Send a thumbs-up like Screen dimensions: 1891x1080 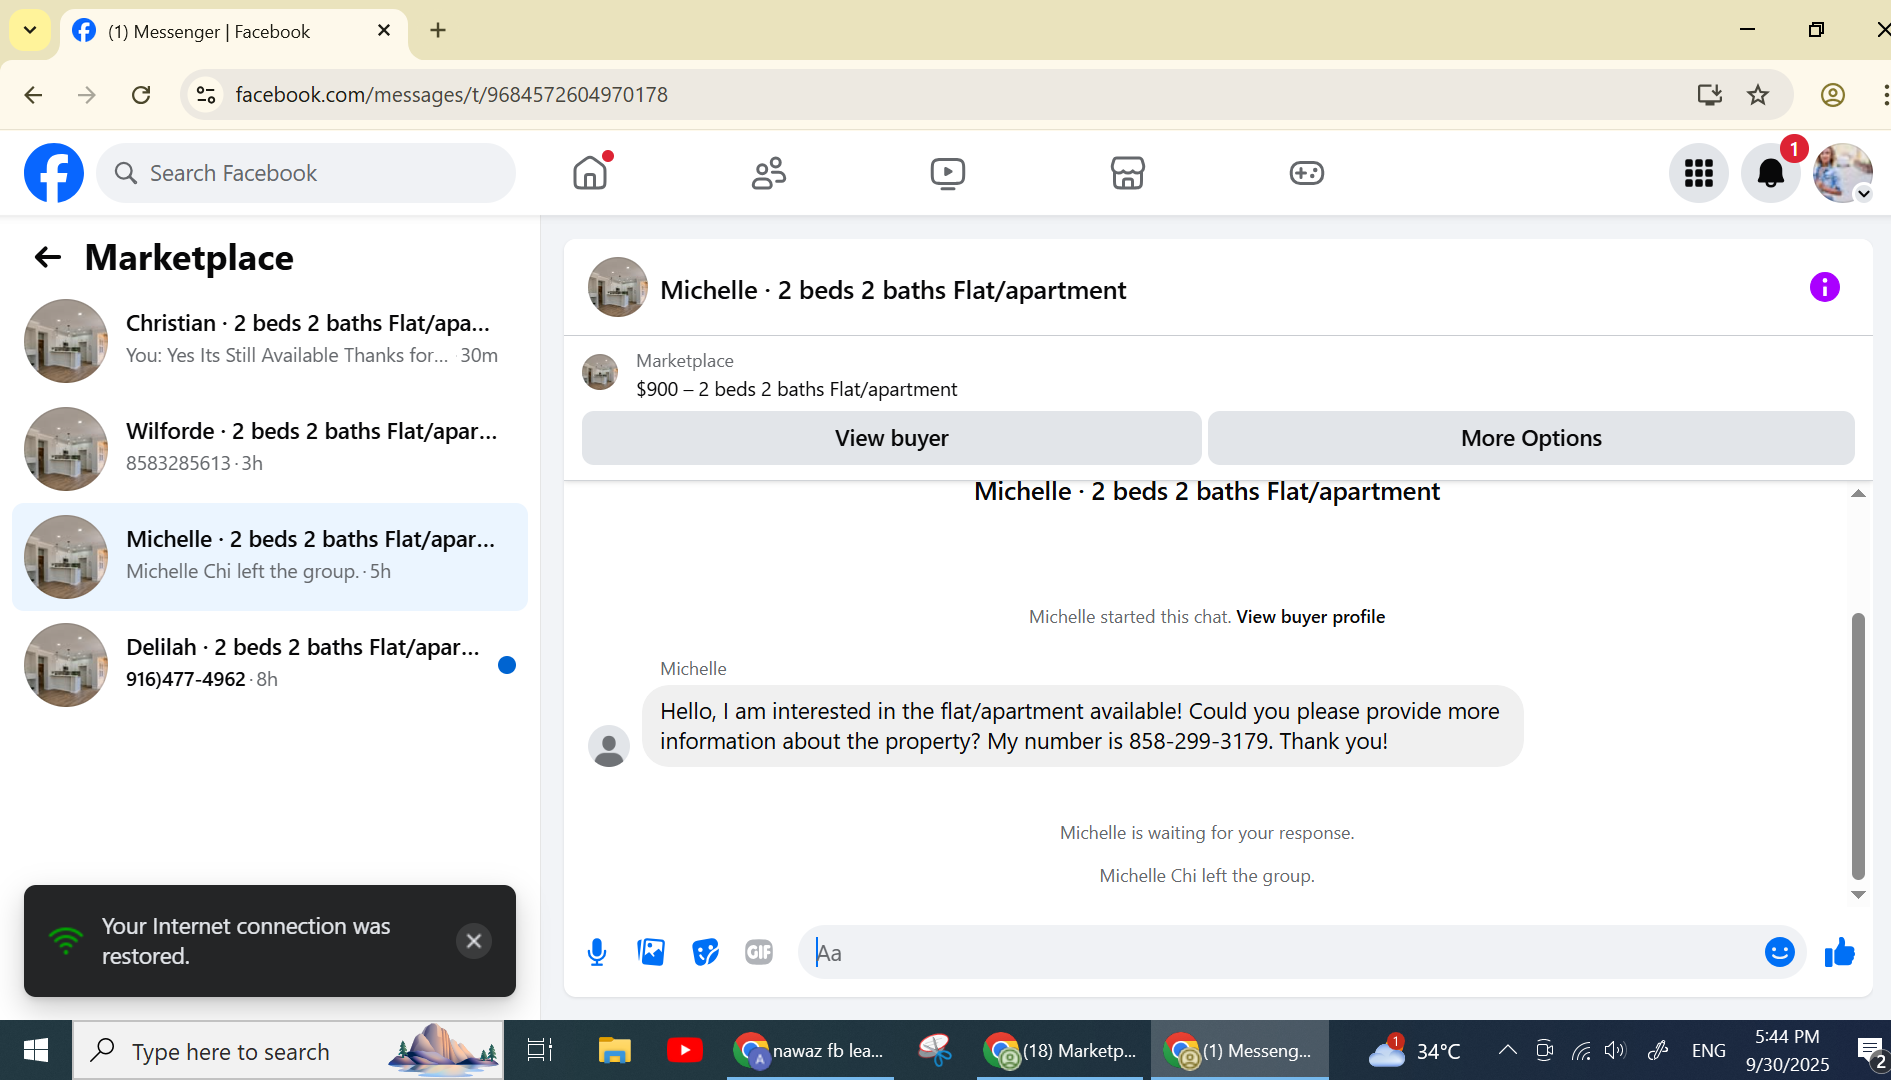1839,953
